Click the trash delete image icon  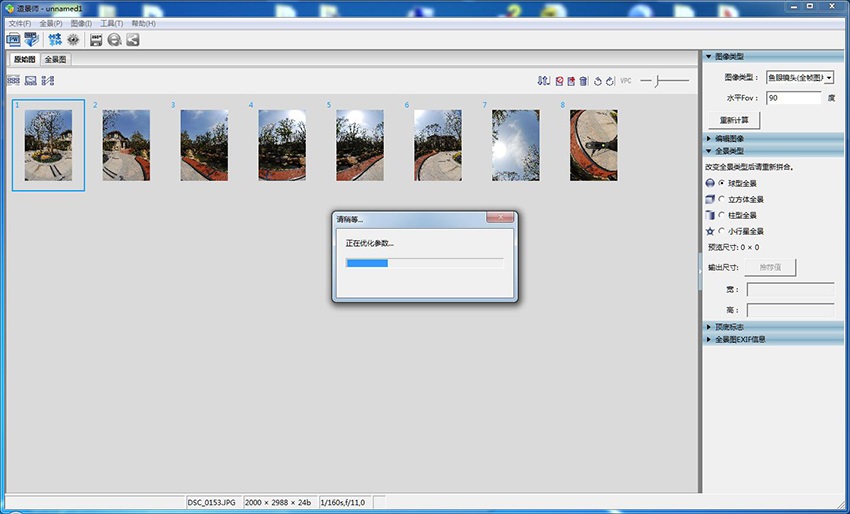tap(583, 80)
